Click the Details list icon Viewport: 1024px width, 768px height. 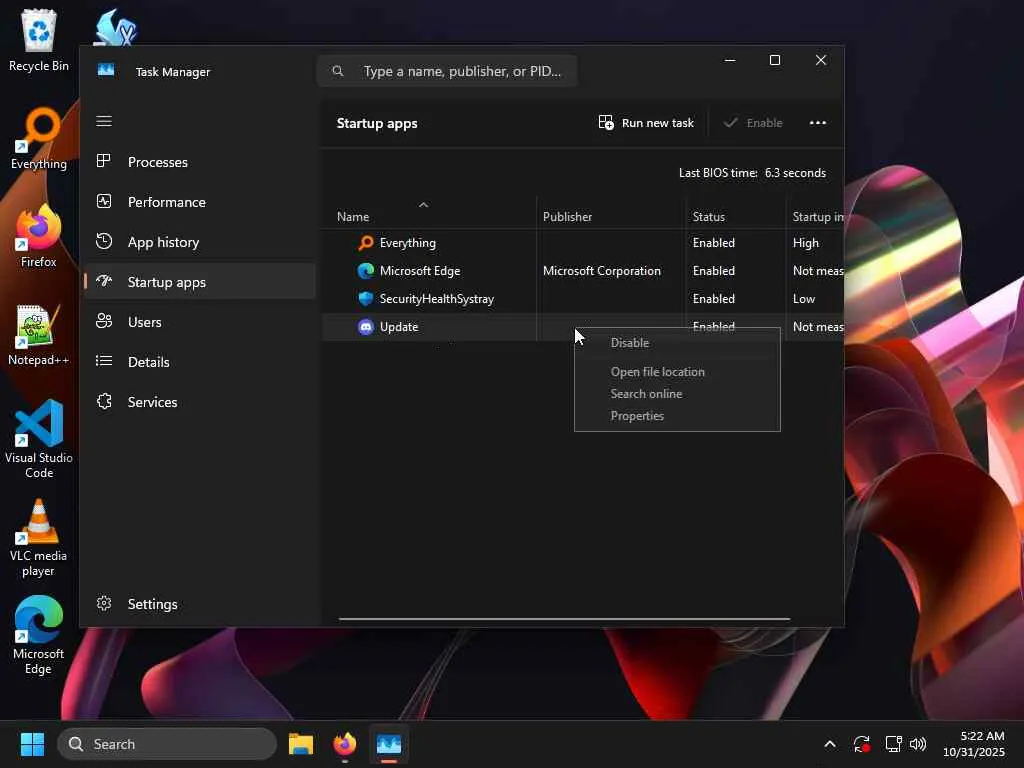pyautogui.click(x=104, y=361)
